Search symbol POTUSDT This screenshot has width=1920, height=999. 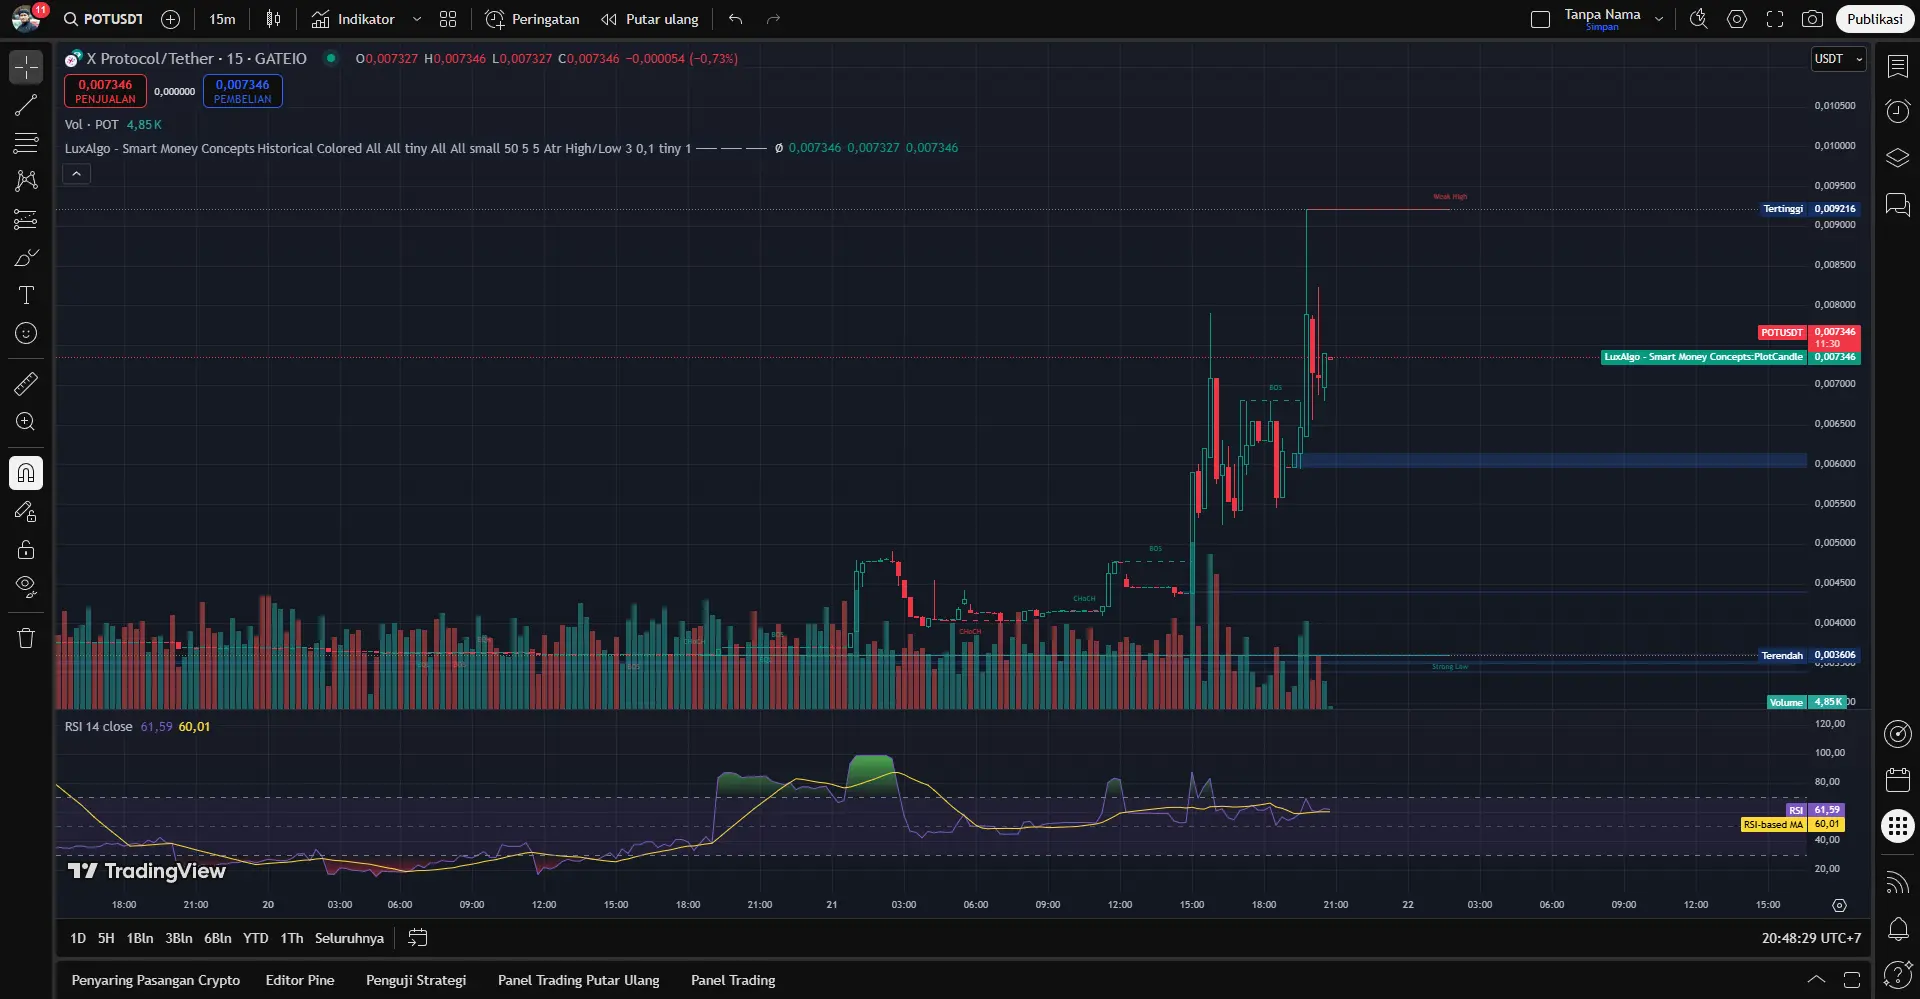tap(103, 19)
